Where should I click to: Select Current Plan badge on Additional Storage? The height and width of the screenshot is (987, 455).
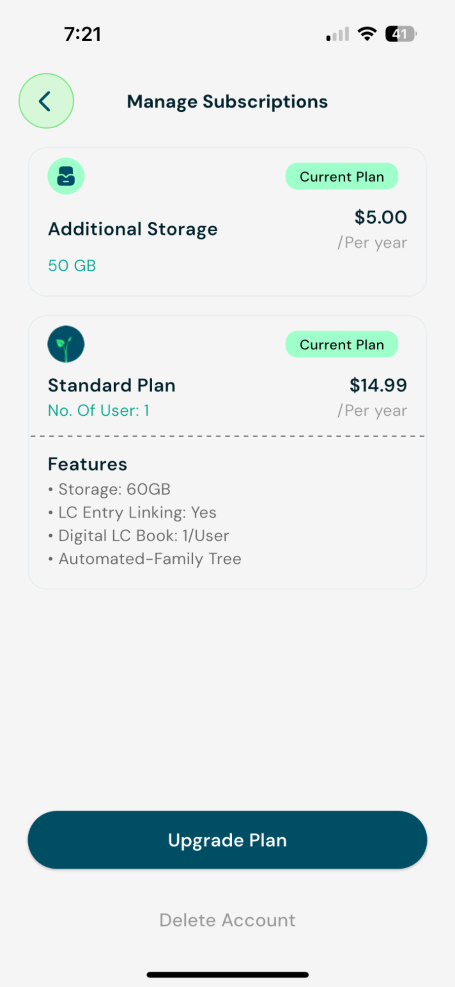tap(342, 177)
